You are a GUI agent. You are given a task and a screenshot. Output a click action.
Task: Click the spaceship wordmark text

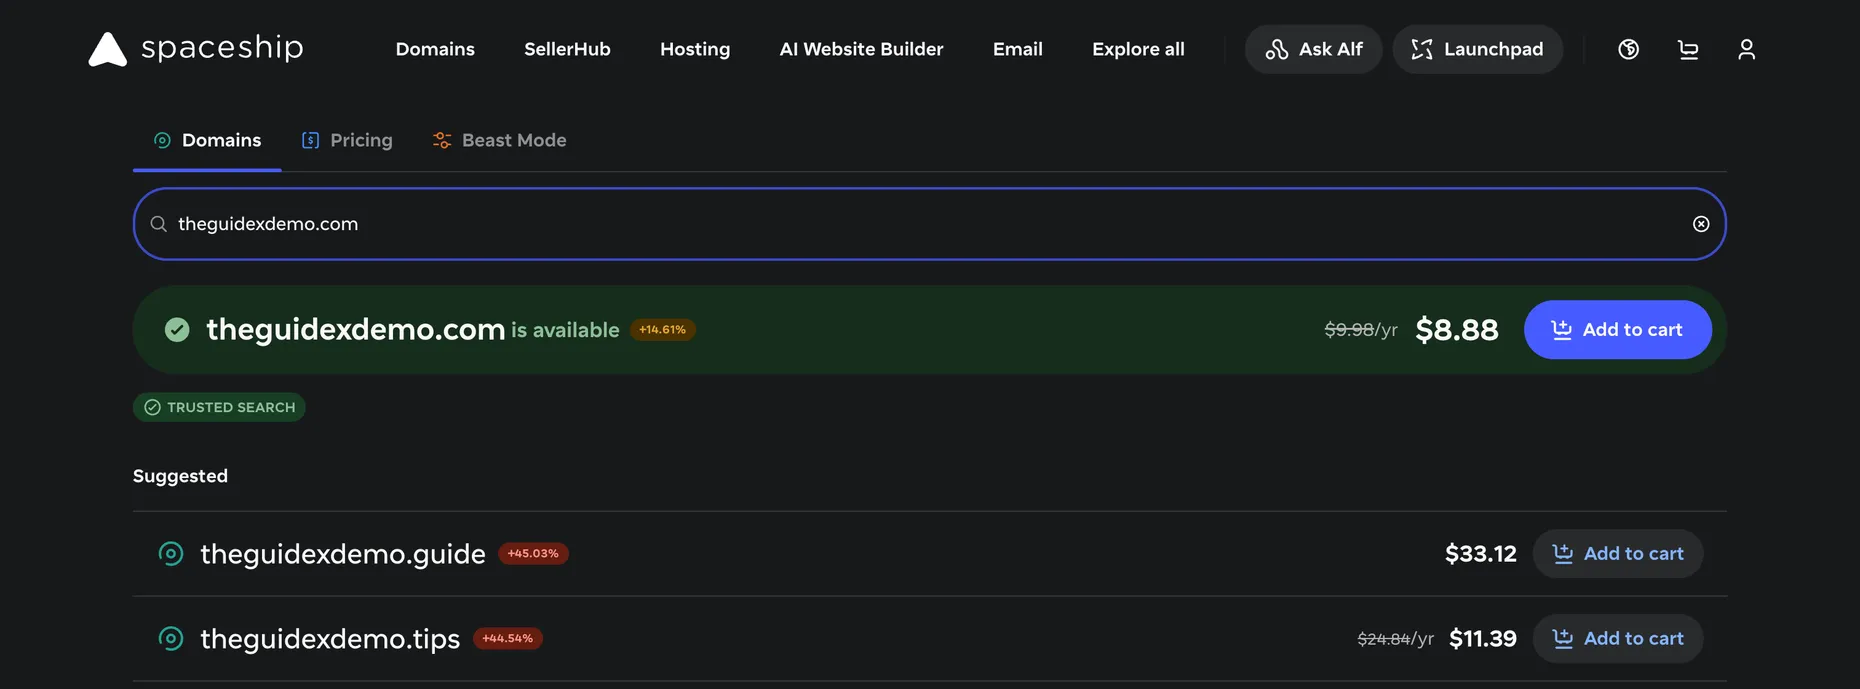click(222, 48)
